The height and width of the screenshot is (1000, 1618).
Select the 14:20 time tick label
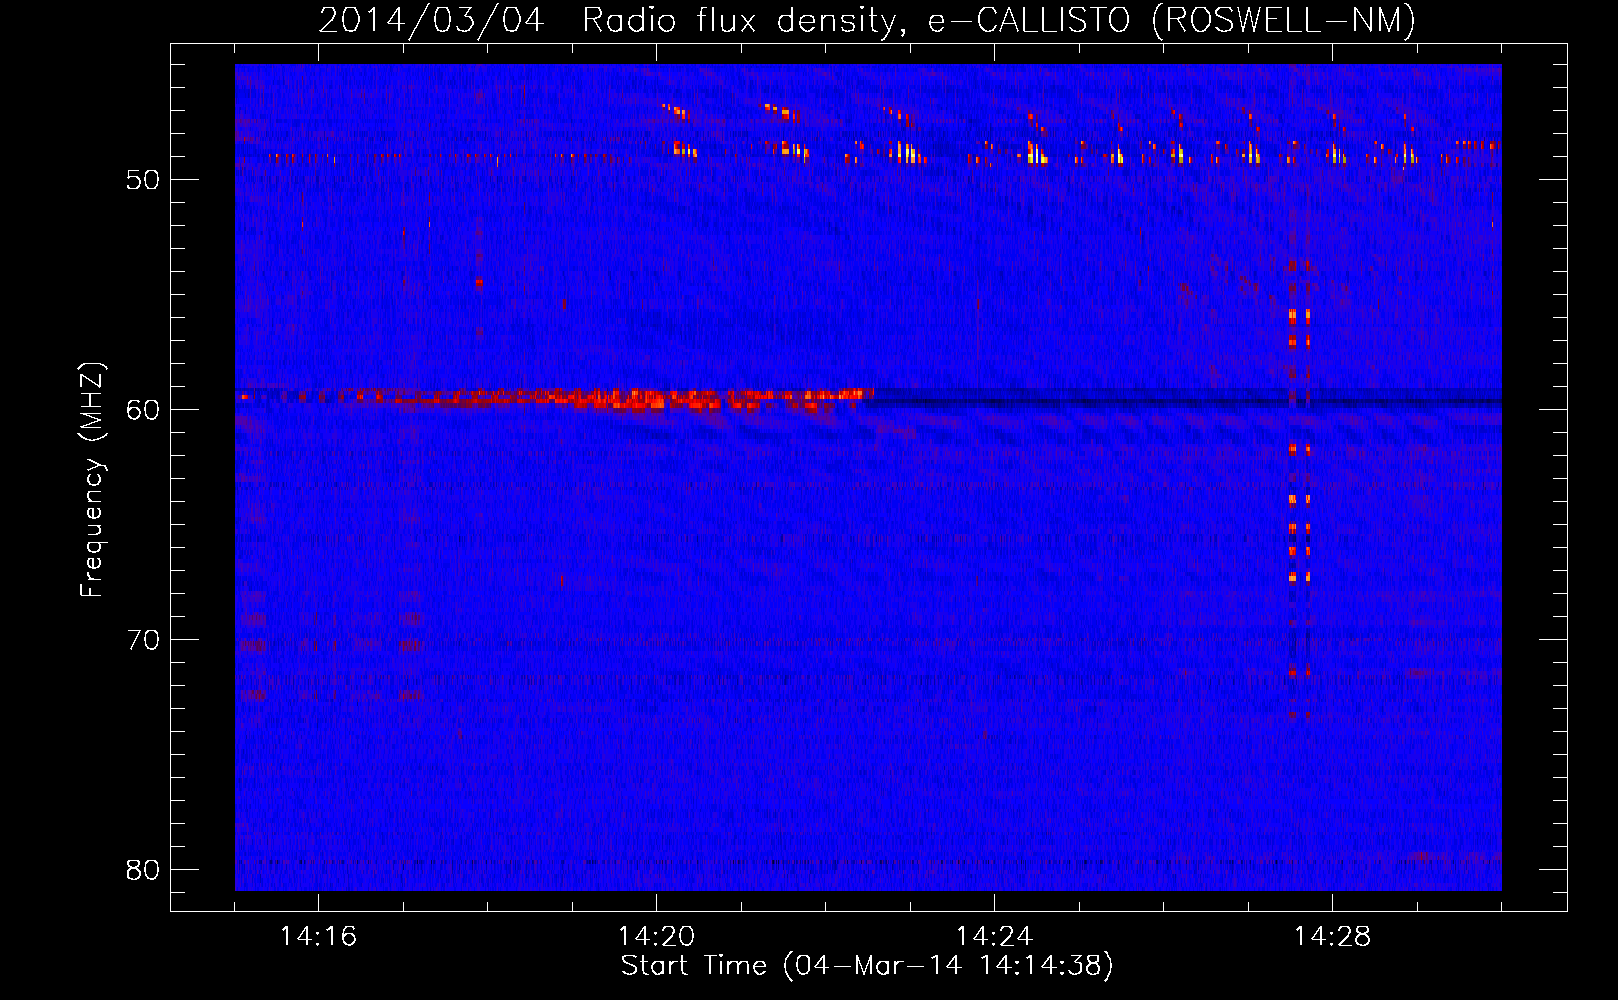(x=656, y=937)
